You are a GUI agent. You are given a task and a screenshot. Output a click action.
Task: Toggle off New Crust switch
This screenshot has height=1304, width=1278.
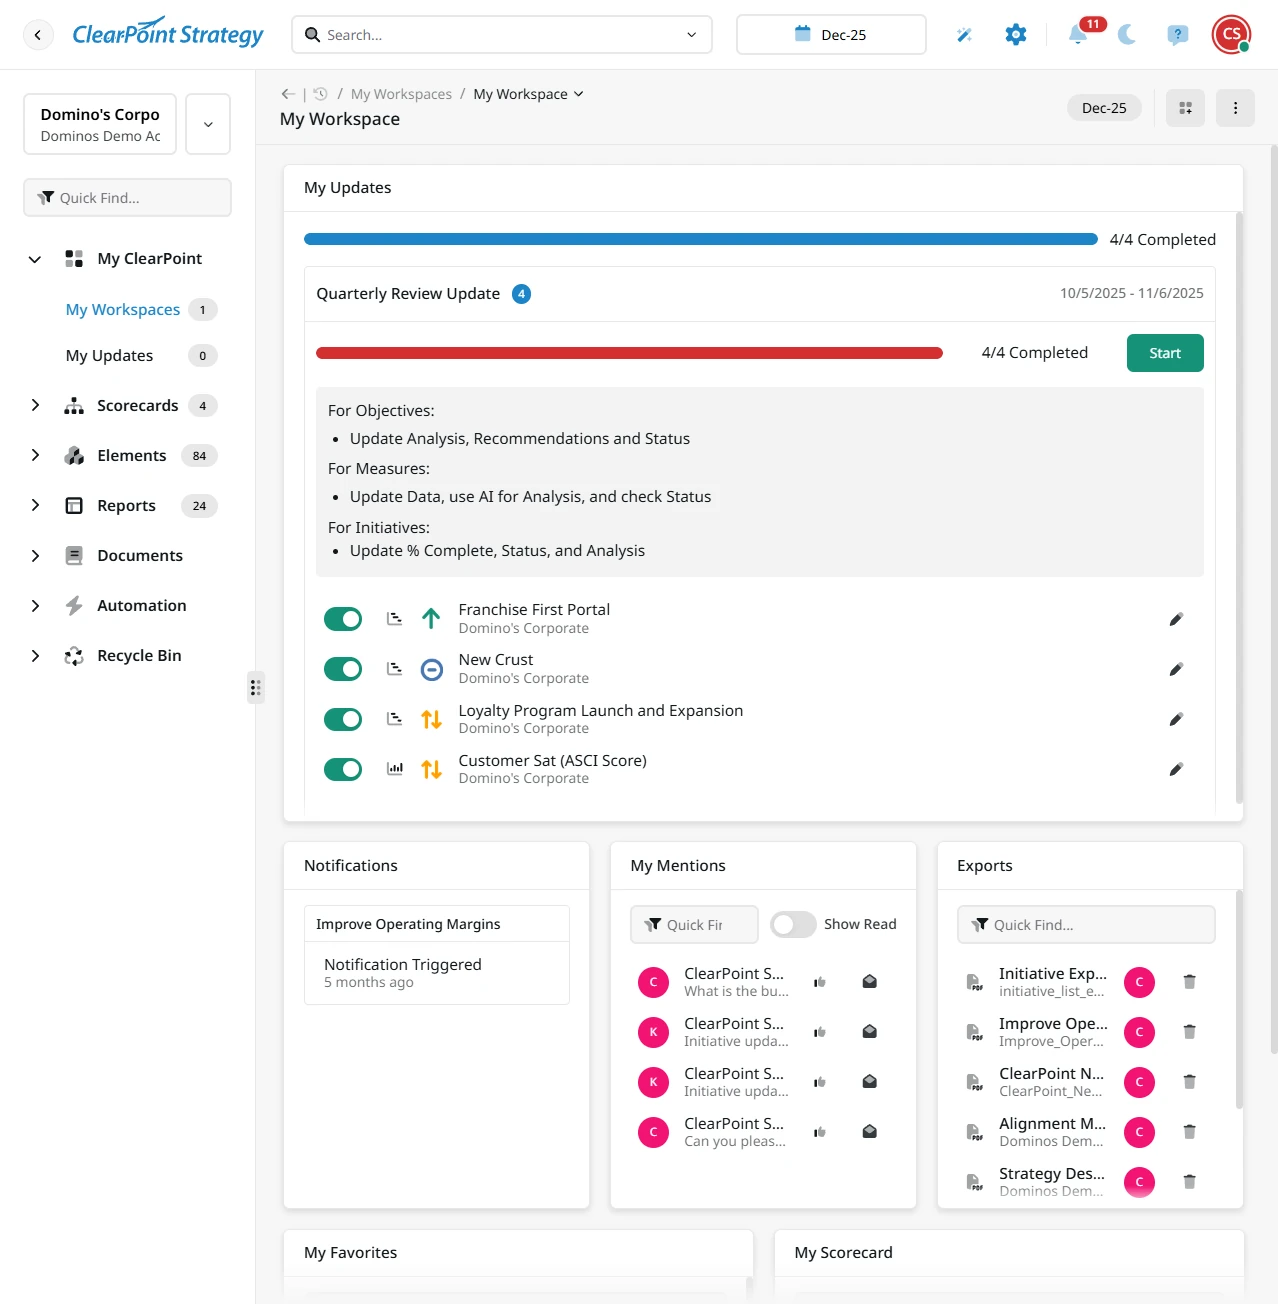[343, 669]
